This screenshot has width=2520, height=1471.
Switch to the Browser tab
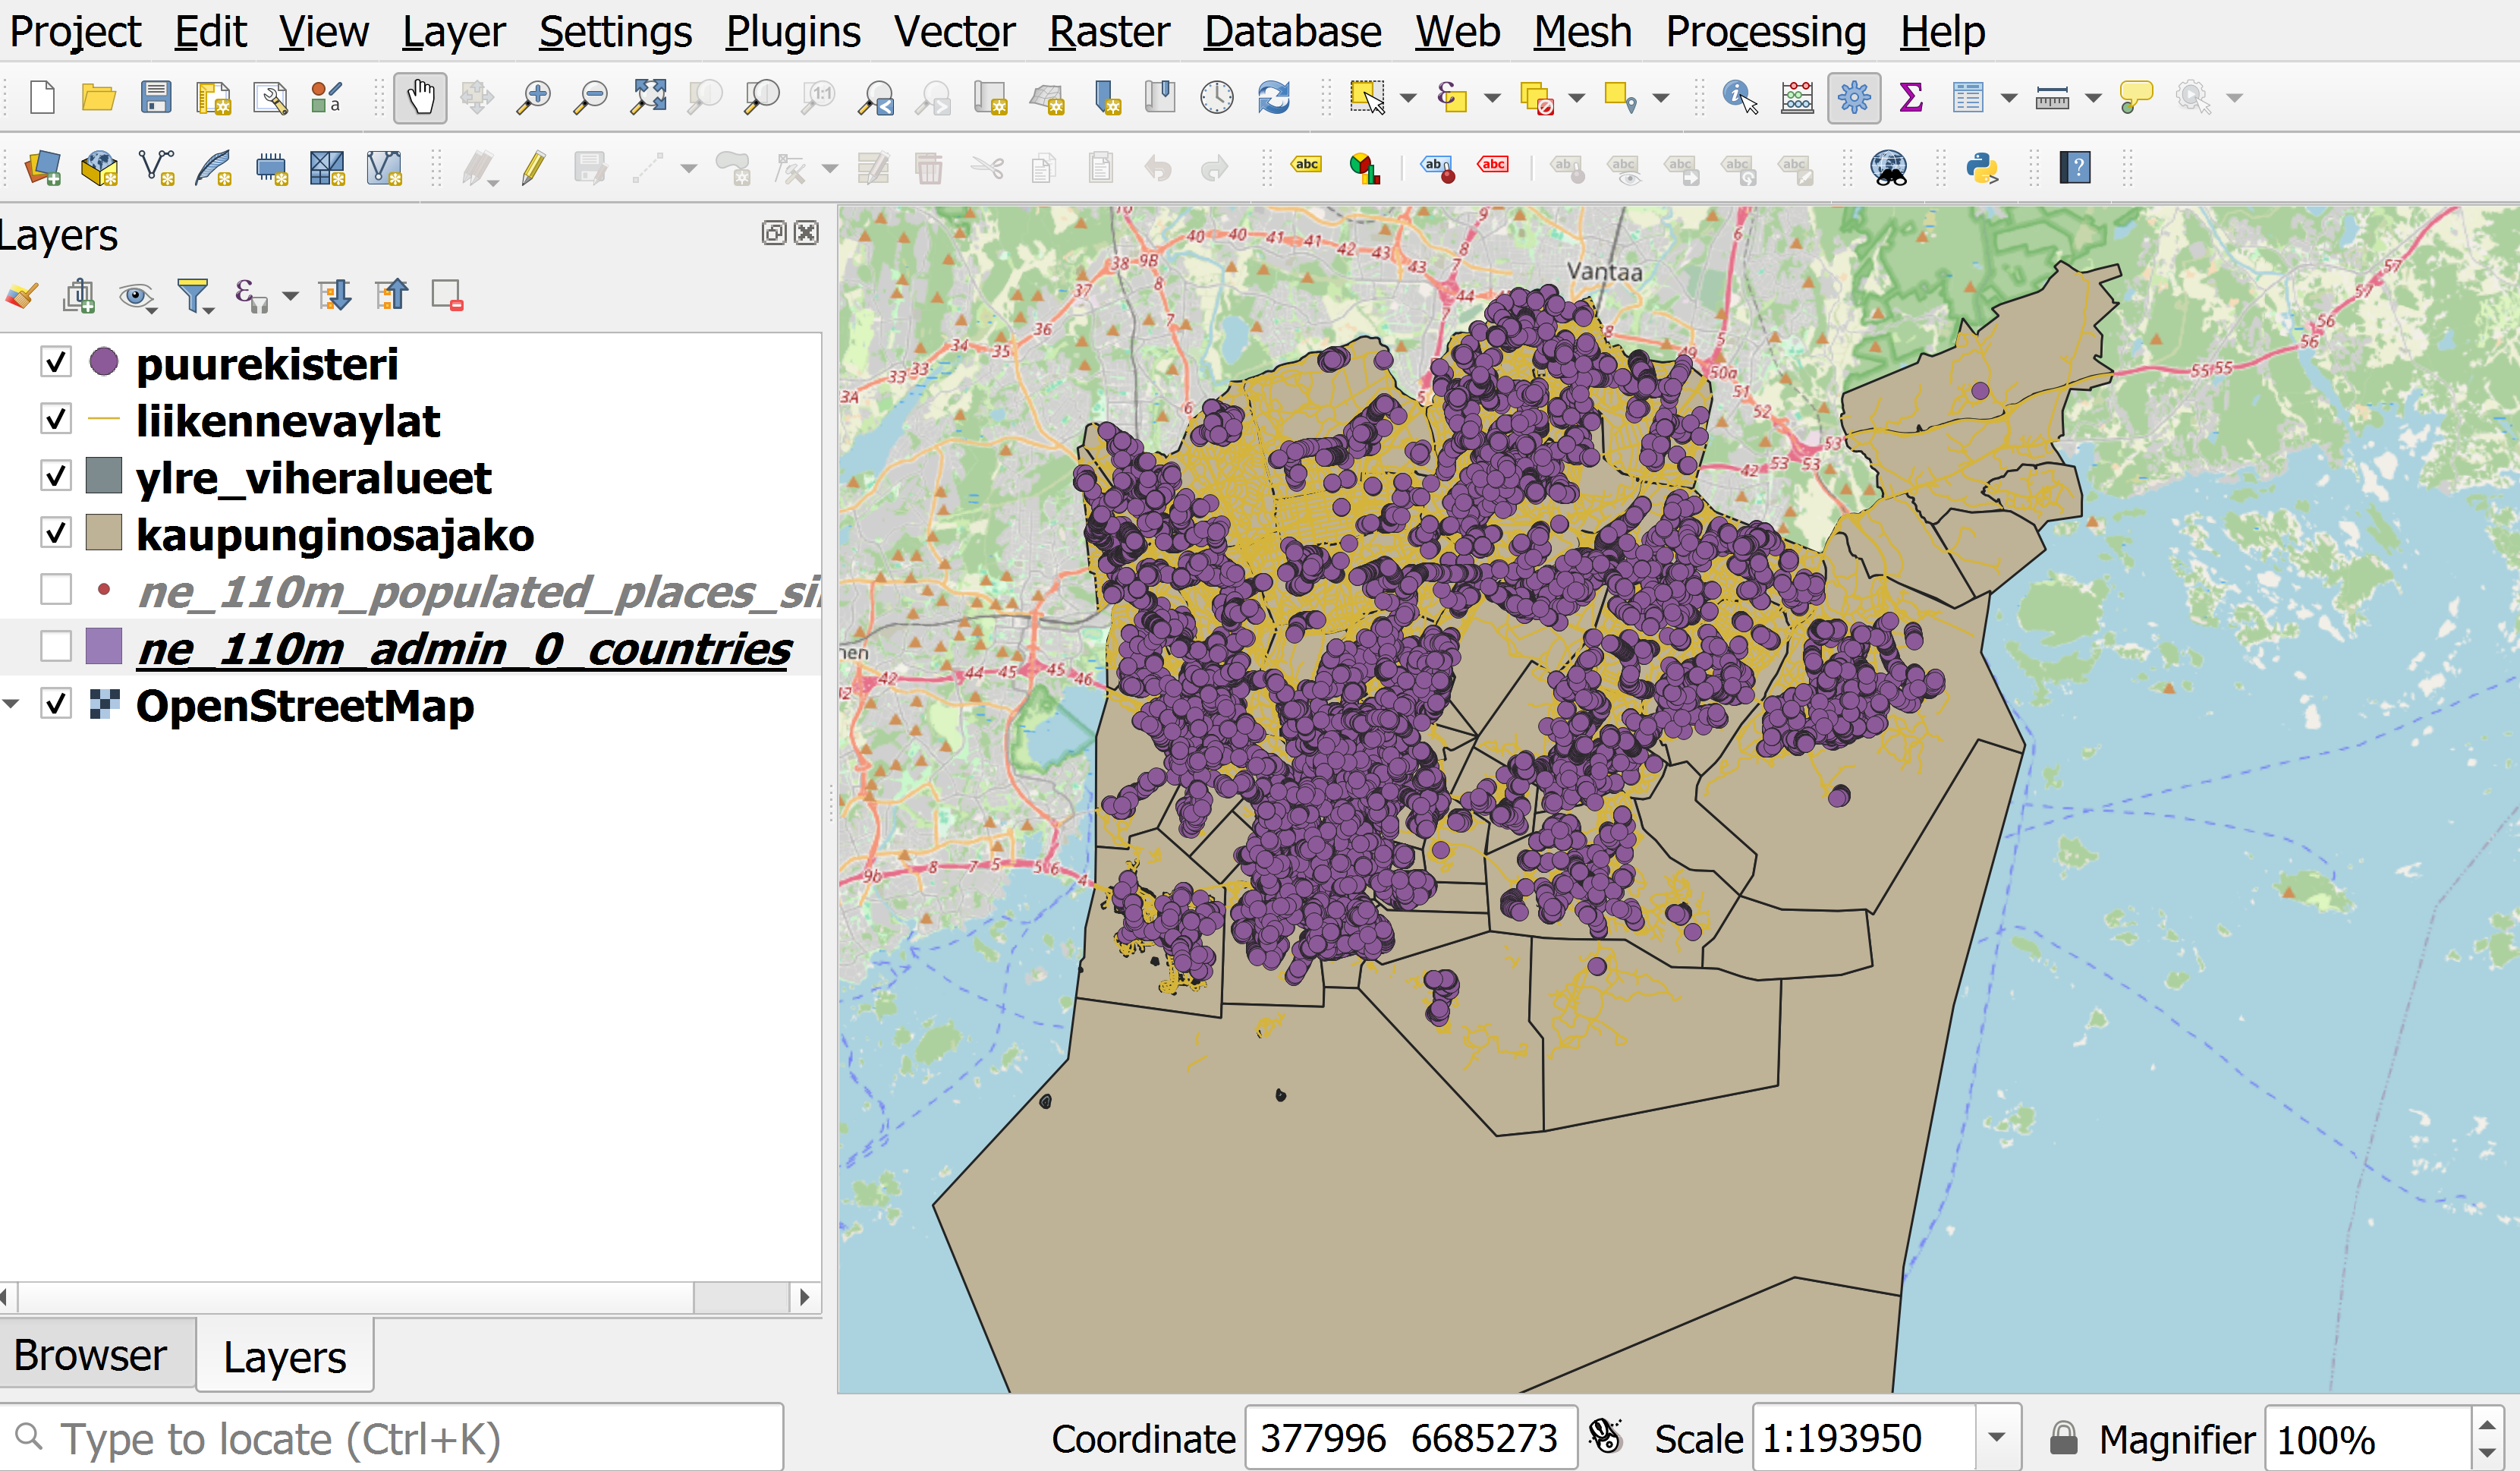90,1355
